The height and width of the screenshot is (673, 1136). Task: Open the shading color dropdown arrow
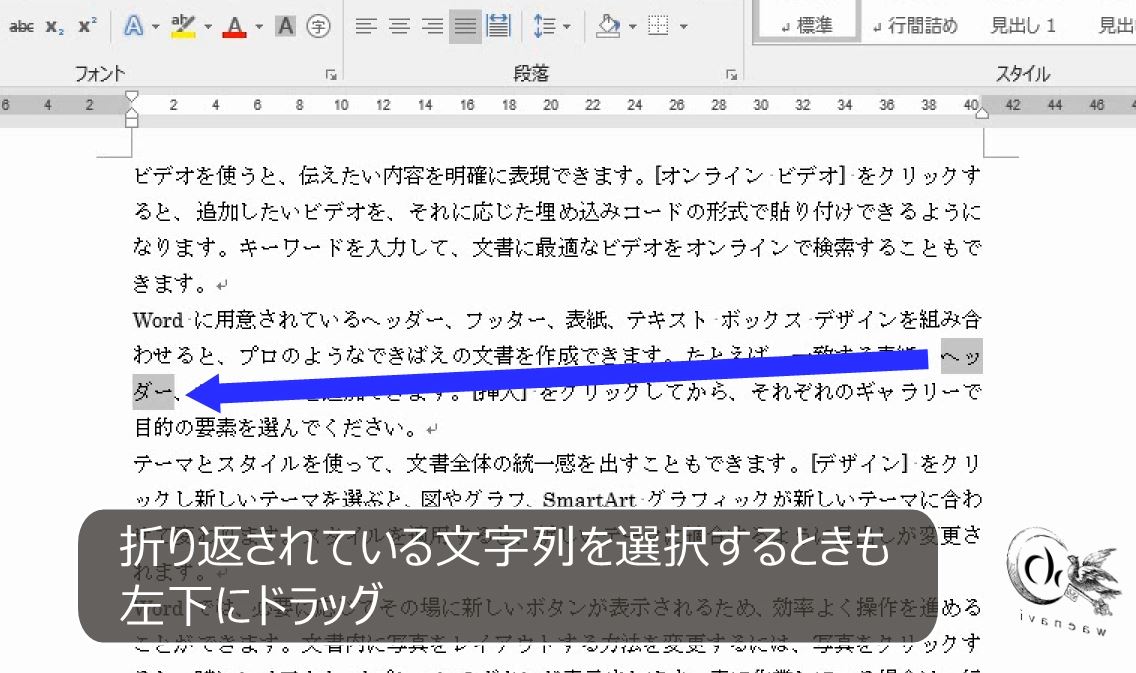[632, 27]
